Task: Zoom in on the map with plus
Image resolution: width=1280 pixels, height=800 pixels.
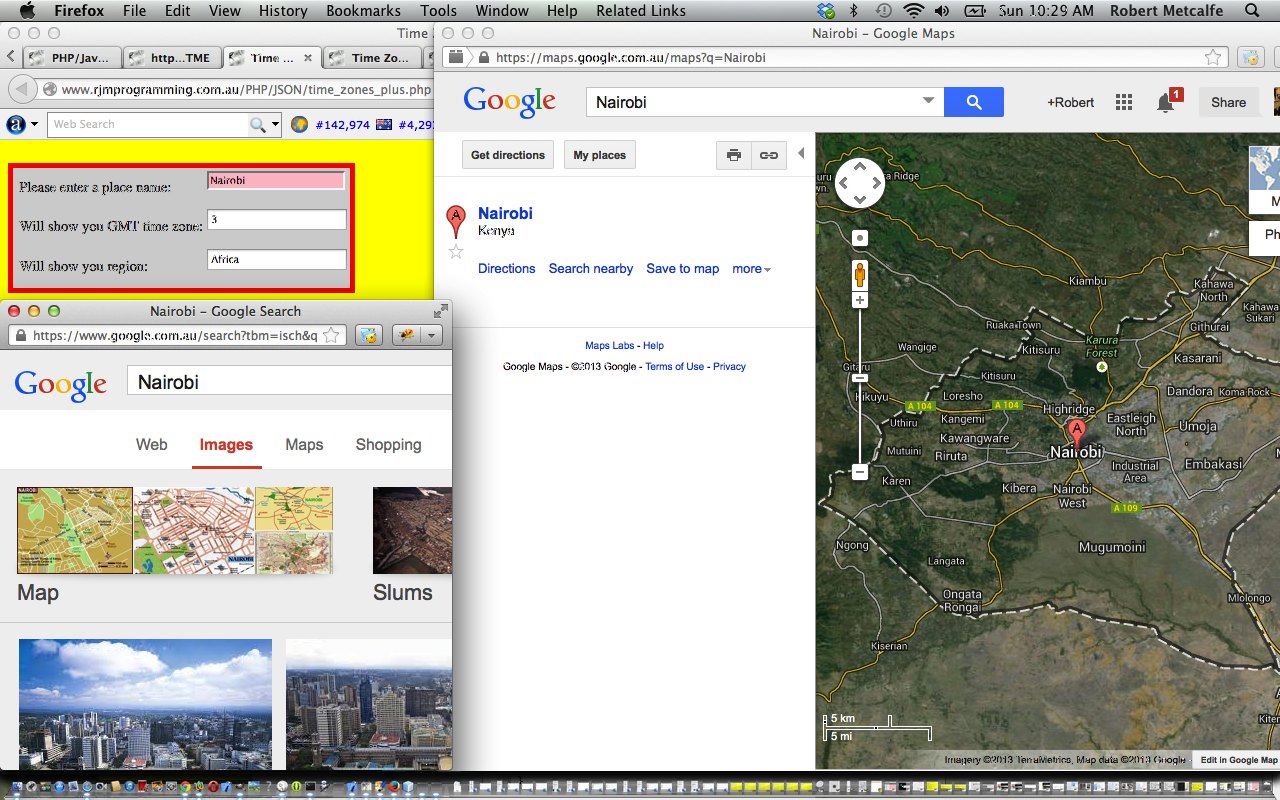Action: 860,301
